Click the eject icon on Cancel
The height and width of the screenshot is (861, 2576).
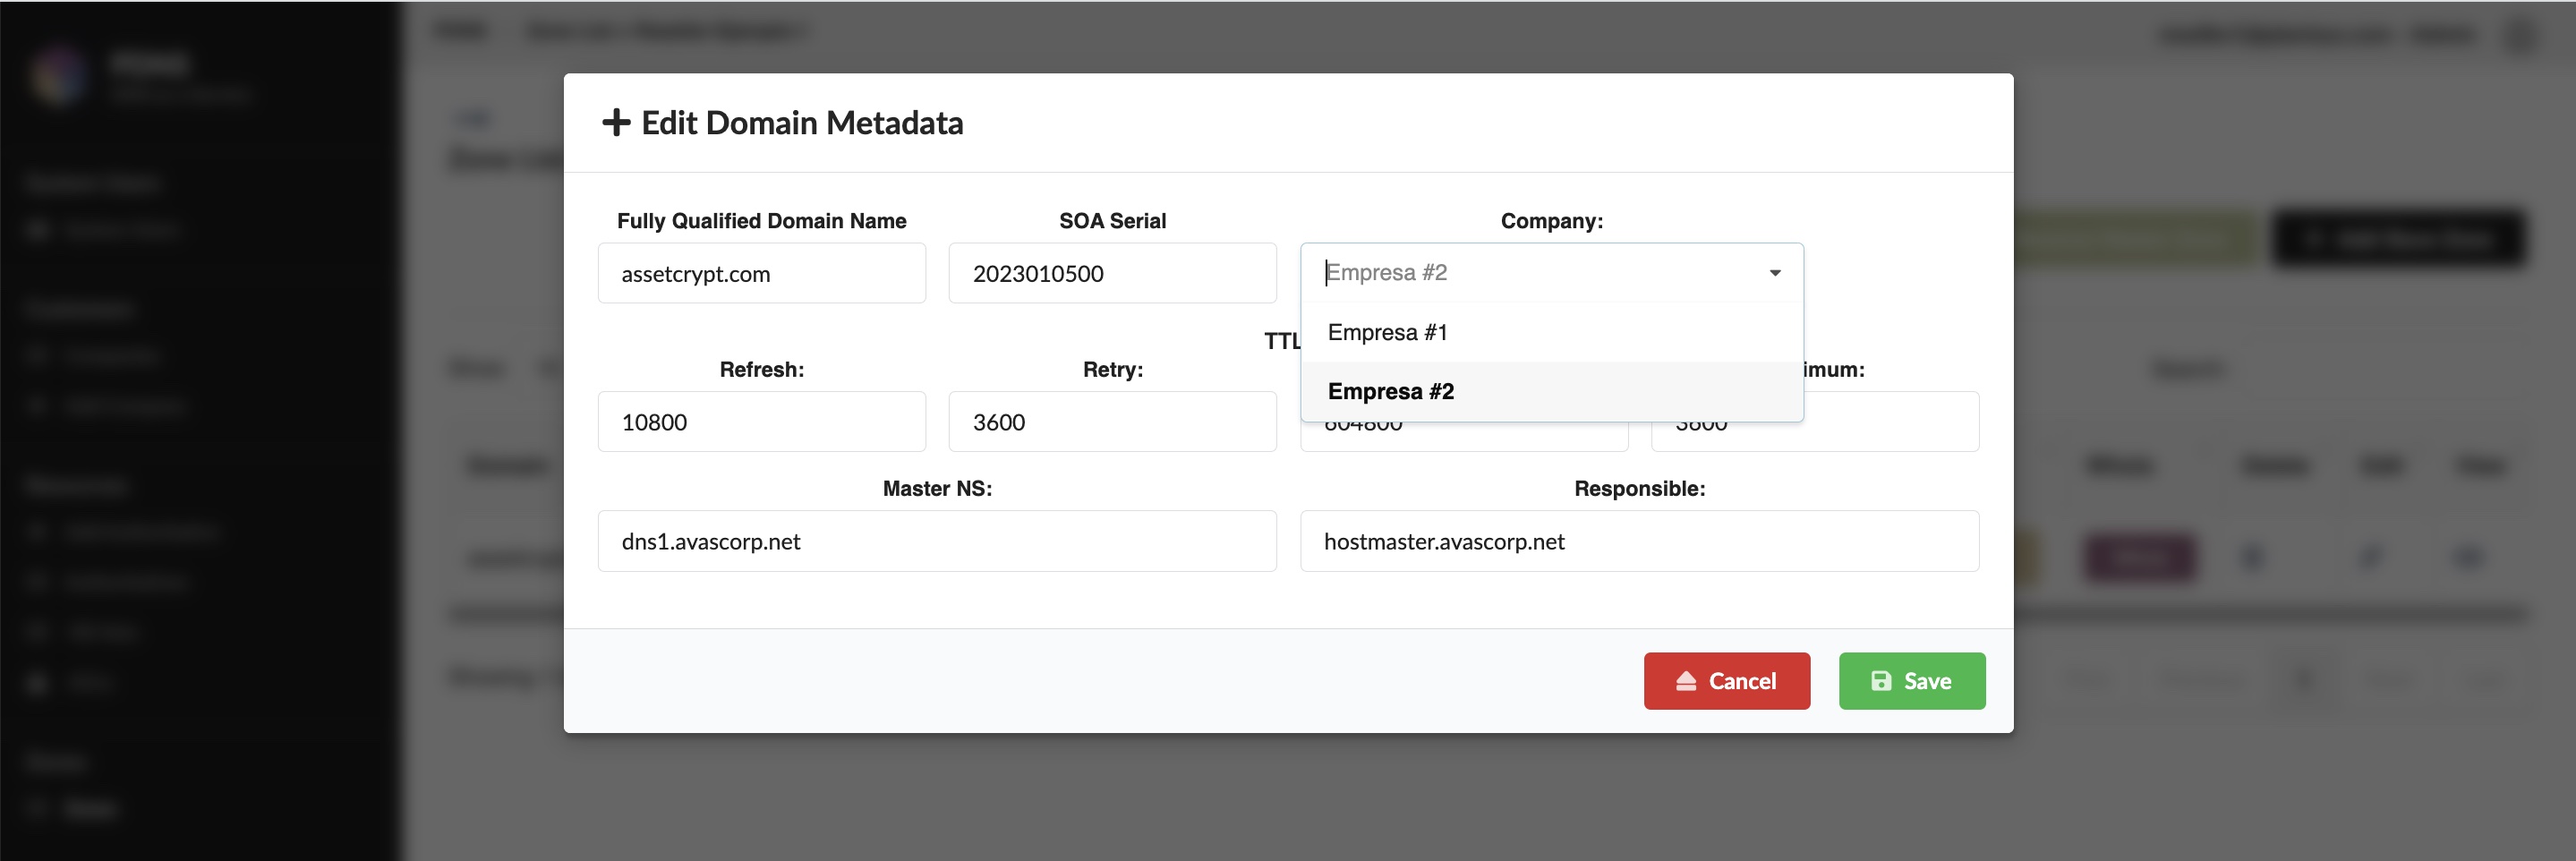coord(1686,681)
